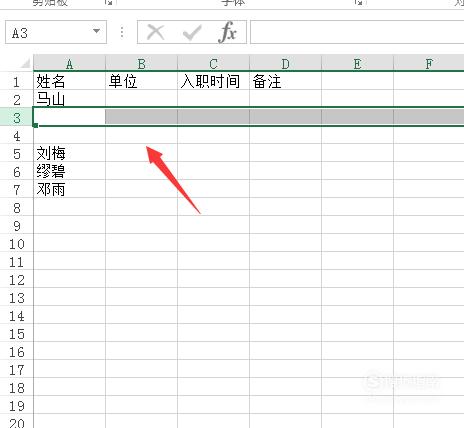Select column C header

point(213,63)
